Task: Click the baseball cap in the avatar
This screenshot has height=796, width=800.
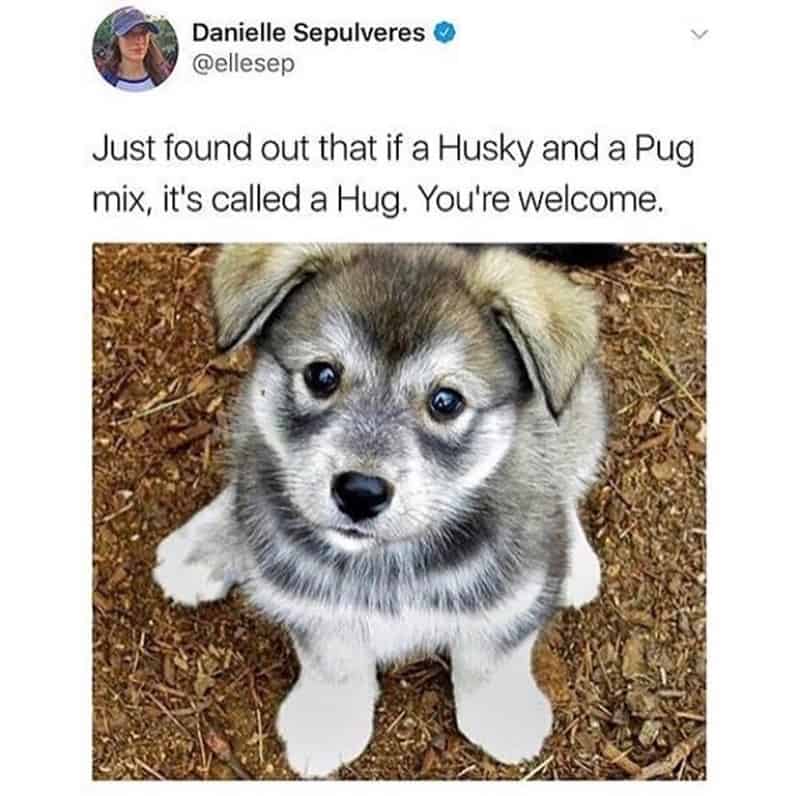Action: (x=134, y=22)
